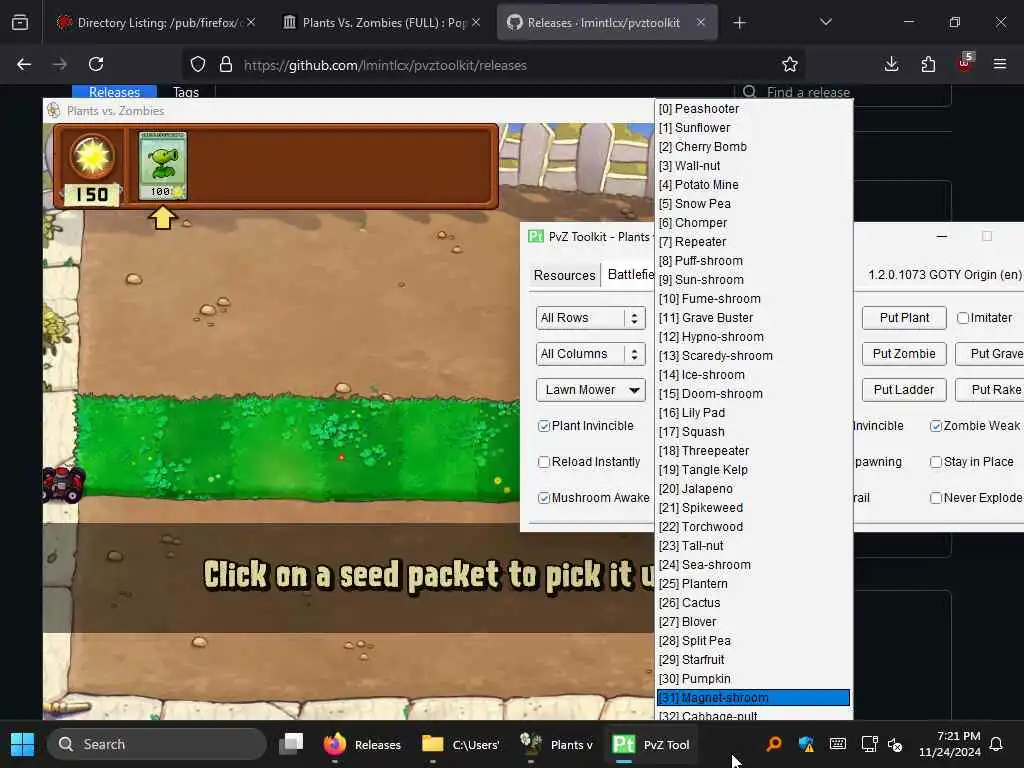
Task: Toggle the Plant Invincible checkbox
Action: coord(543,426)
